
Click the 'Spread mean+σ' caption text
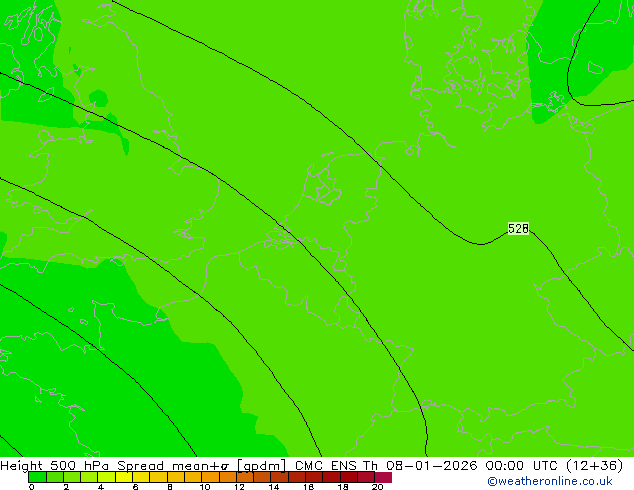tap(174, 466)
